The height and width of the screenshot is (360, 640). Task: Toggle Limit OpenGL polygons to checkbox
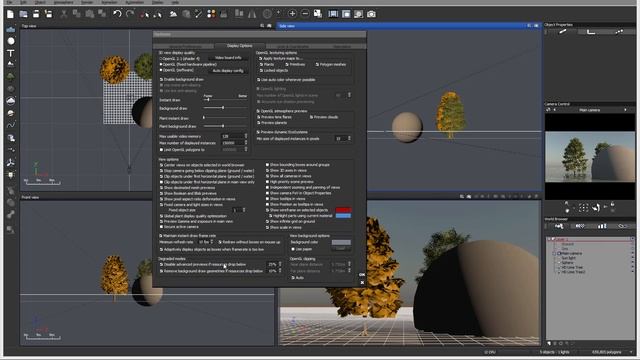(x=161, y=150)
